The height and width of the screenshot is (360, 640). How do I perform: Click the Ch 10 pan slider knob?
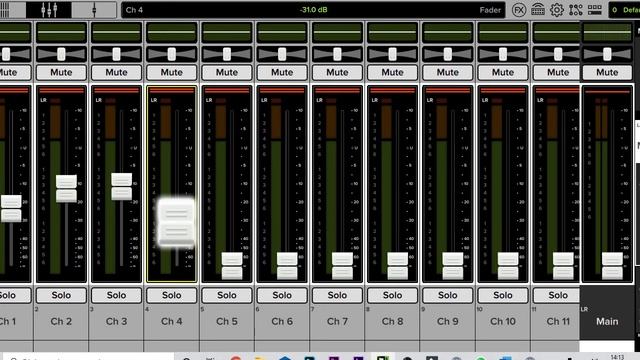tap(503, 54)
